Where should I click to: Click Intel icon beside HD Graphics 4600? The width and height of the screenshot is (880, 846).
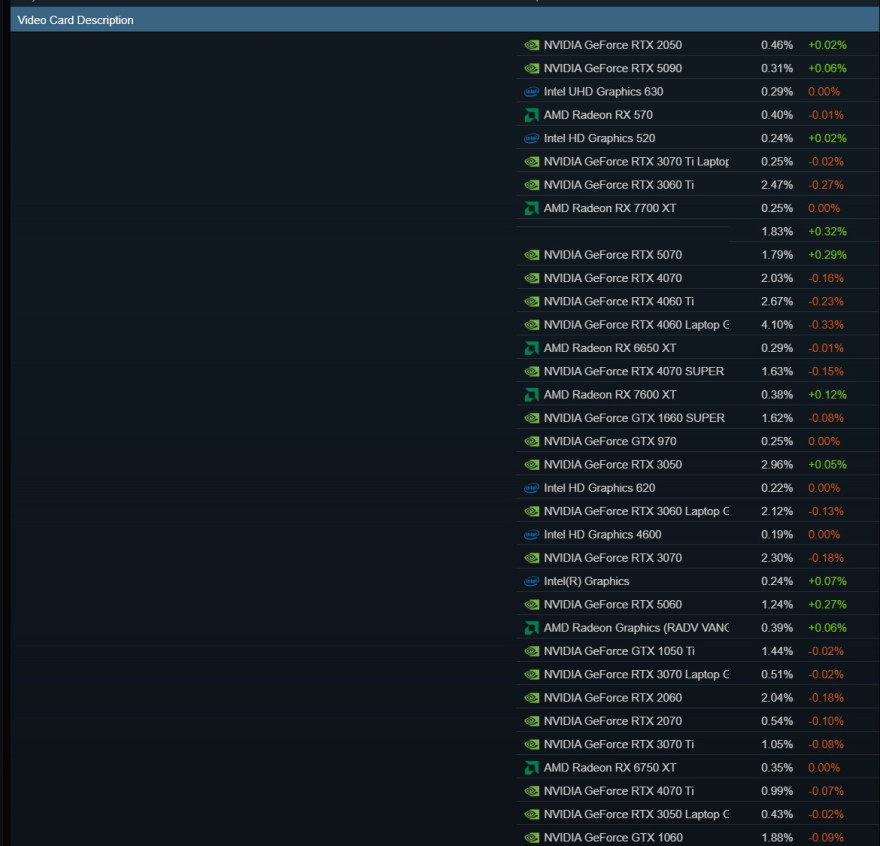[531, 535]
